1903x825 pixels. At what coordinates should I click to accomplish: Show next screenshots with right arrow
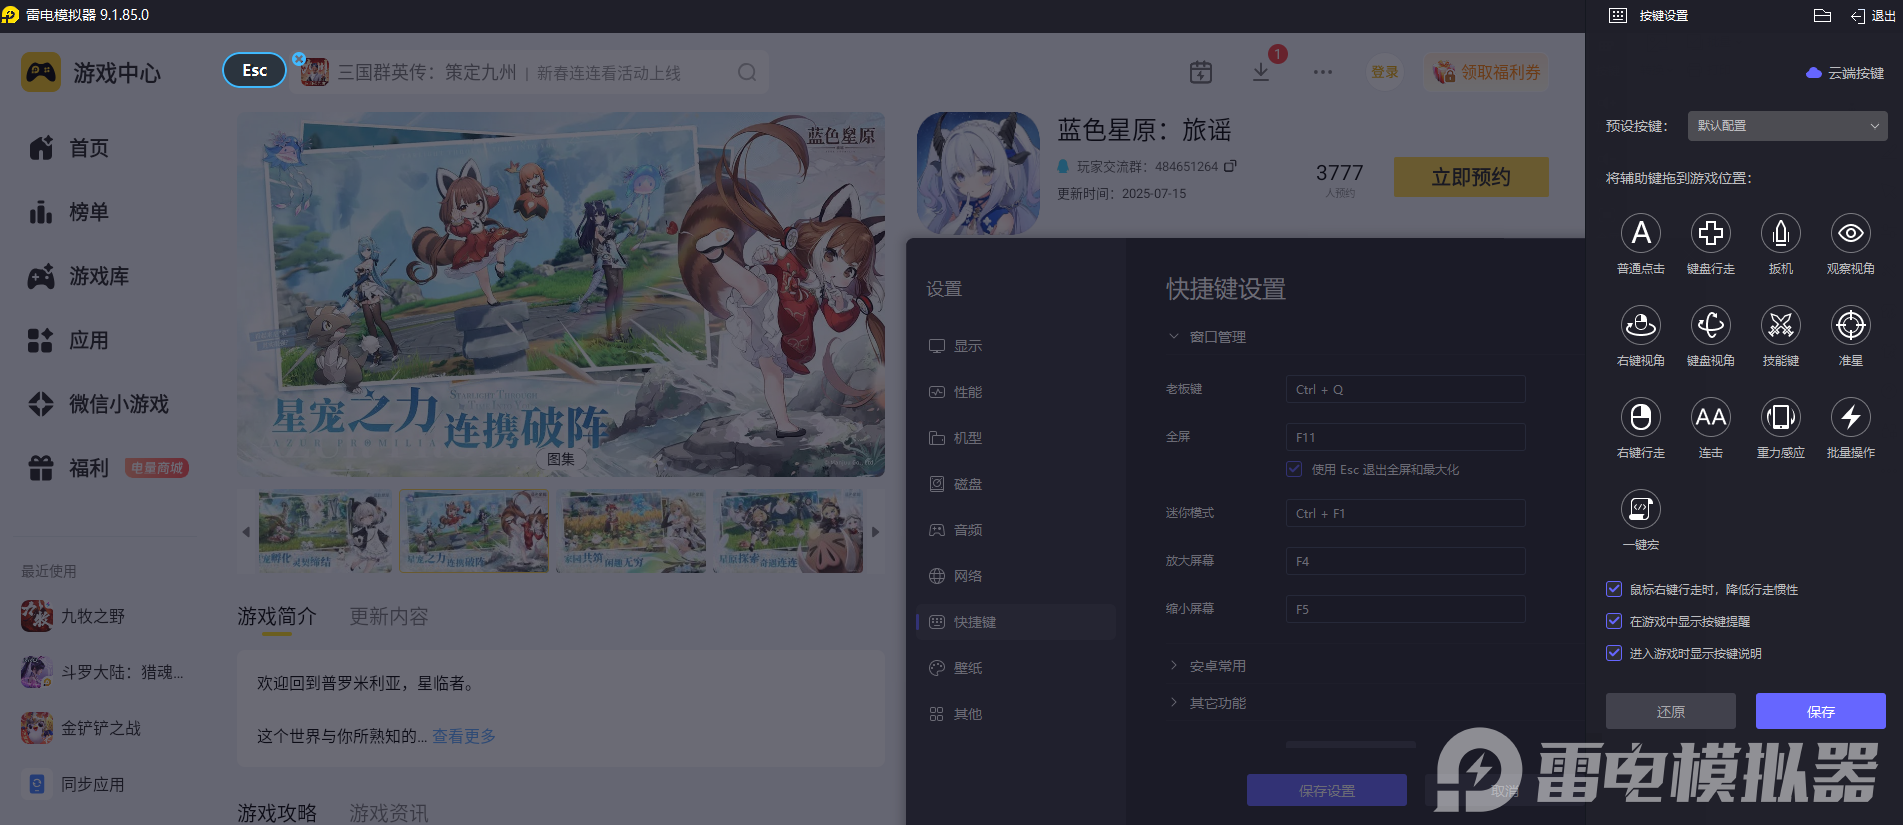tap(875, 532)
